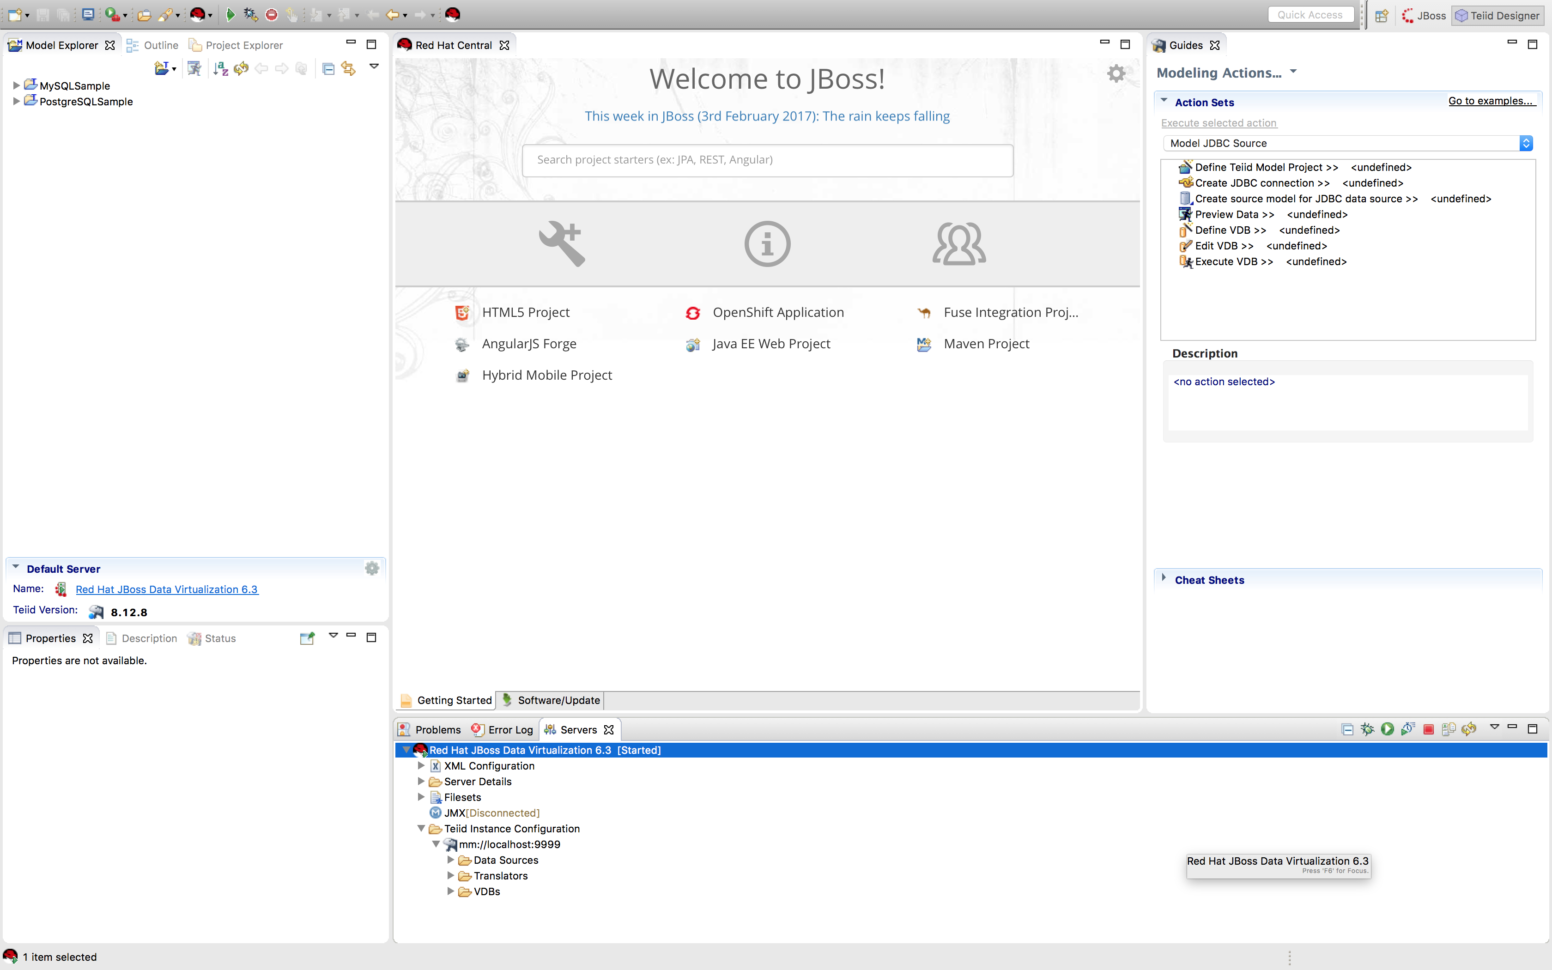Click the Welcome page settings gear icon
This screenshot has width=1552, height=970.
1116,73
